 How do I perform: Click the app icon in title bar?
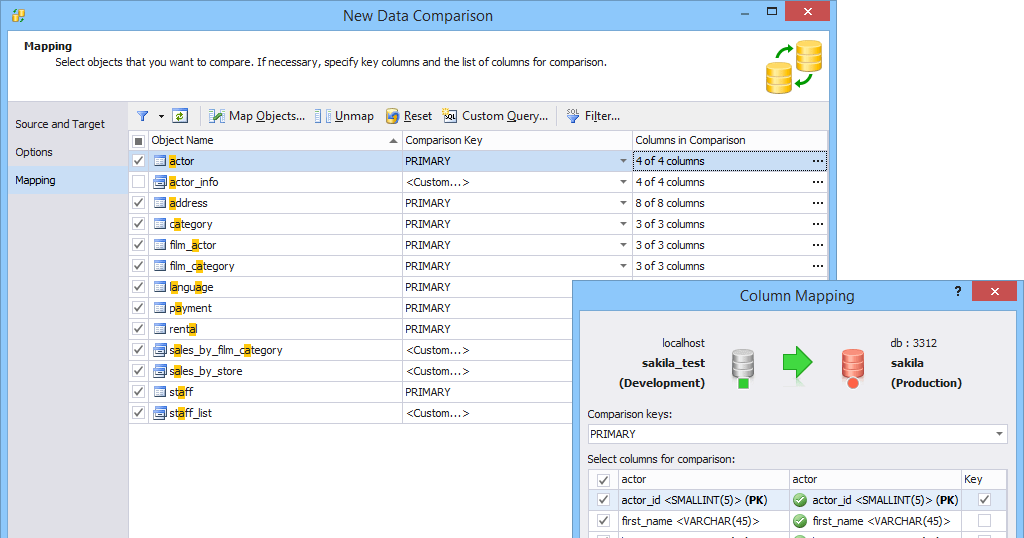19,15
